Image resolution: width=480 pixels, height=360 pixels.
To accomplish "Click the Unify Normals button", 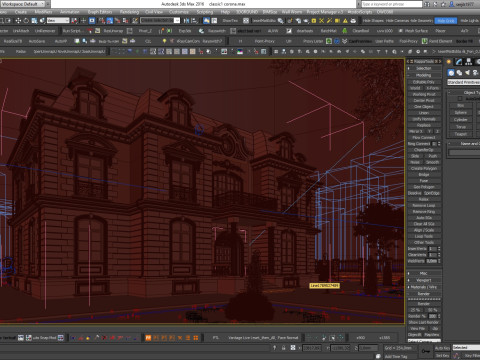I will (424, 119).
